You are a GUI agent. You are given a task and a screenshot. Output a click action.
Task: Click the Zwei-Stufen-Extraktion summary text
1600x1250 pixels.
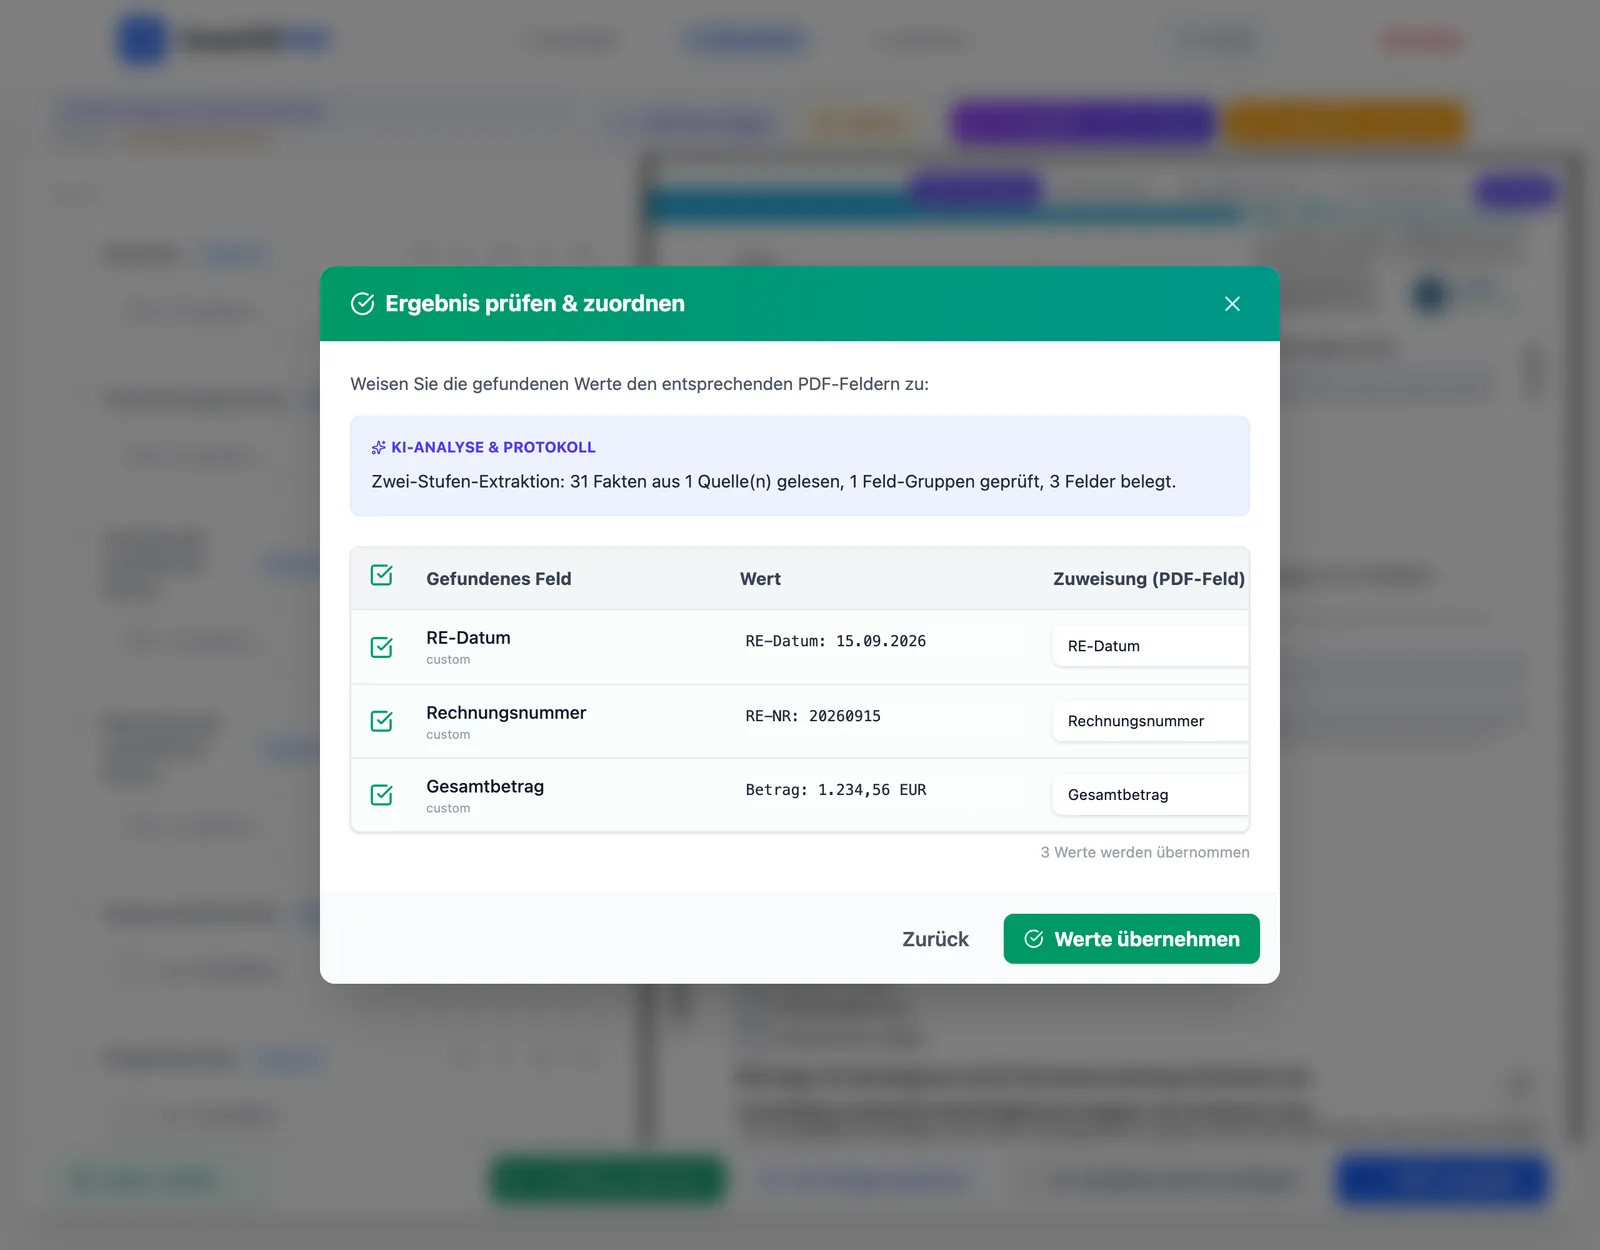click(774, 482)
